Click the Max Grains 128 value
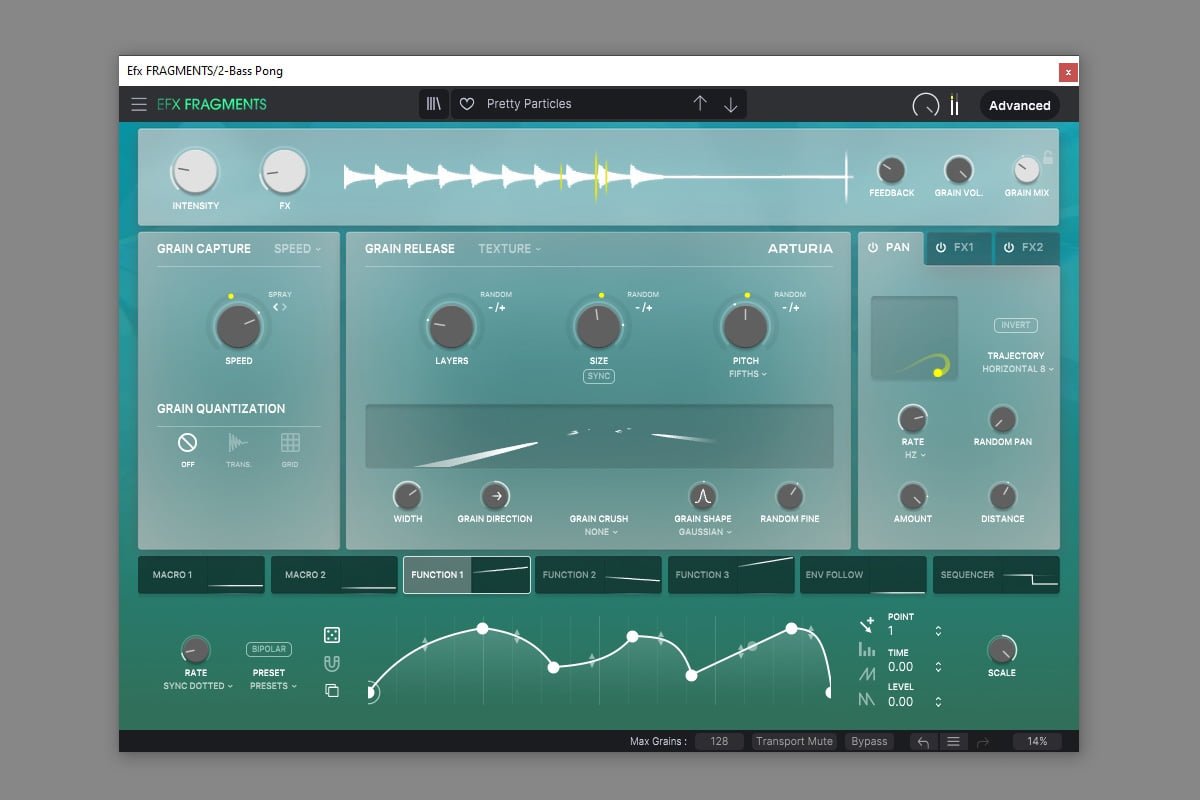The image size is (1200, 800). point(719,742)
